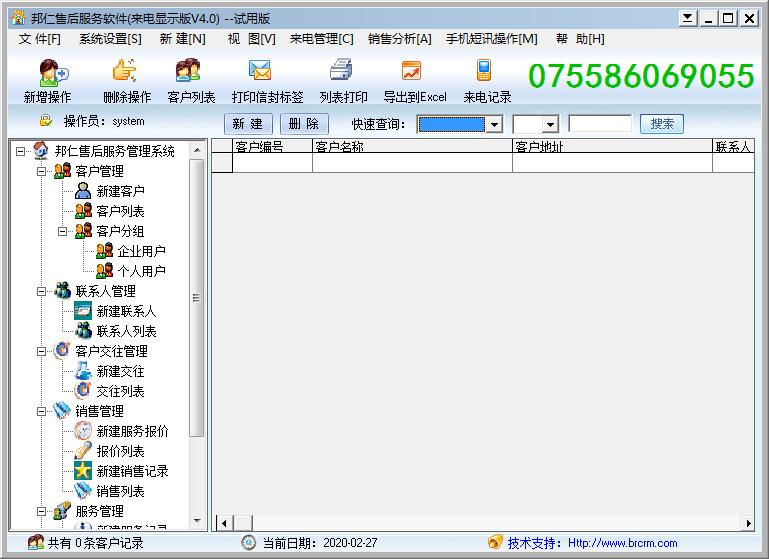
Task: Click the 交往列表 icon in tree
Action: [x=83, y=390]
